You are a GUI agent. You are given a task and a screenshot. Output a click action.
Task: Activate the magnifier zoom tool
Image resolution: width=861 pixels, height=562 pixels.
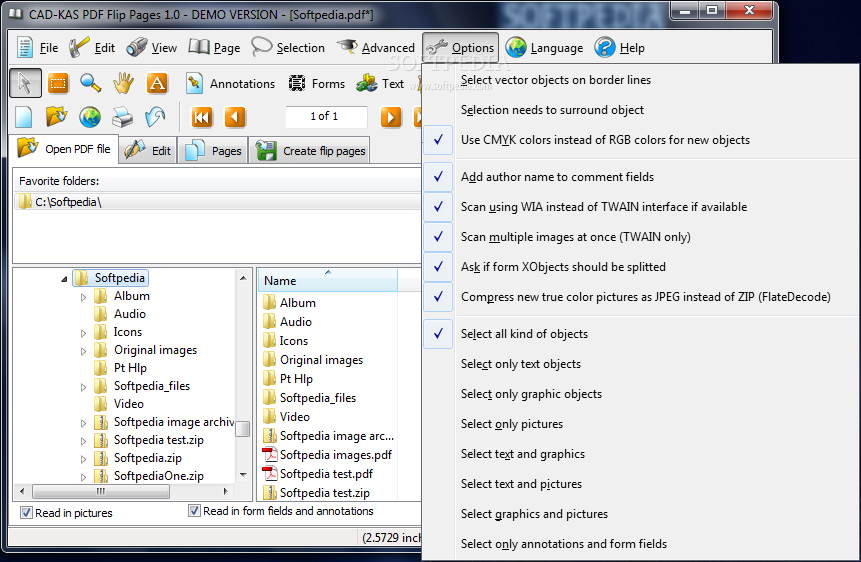coord(91,83)
